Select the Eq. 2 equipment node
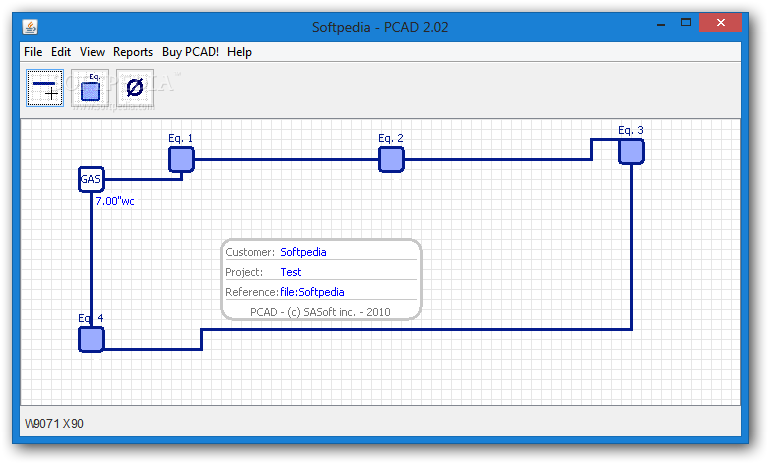Viewport: 769px width, 464px height. coord(391,159)
